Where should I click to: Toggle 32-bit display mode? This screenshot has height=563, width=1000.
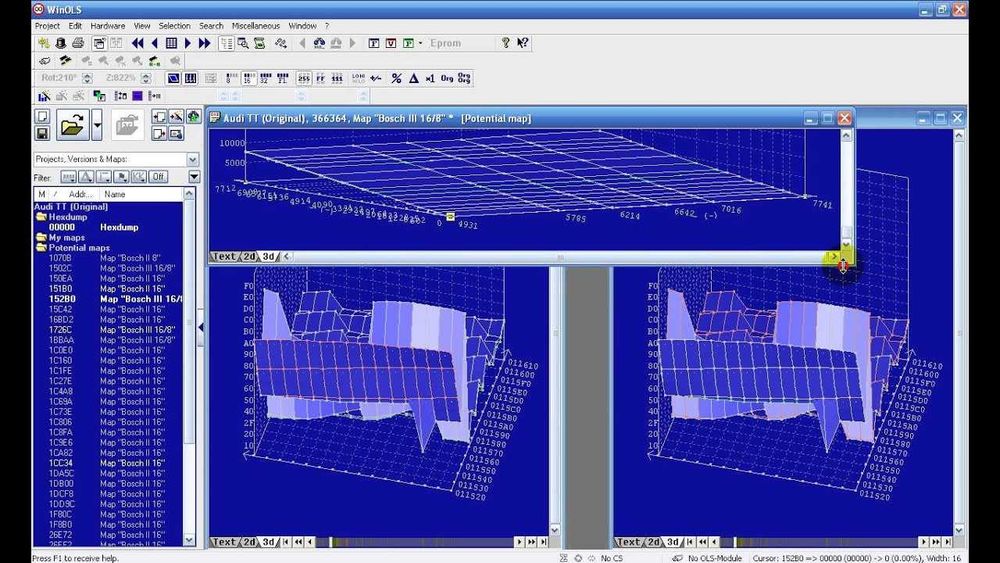(265, 78)
